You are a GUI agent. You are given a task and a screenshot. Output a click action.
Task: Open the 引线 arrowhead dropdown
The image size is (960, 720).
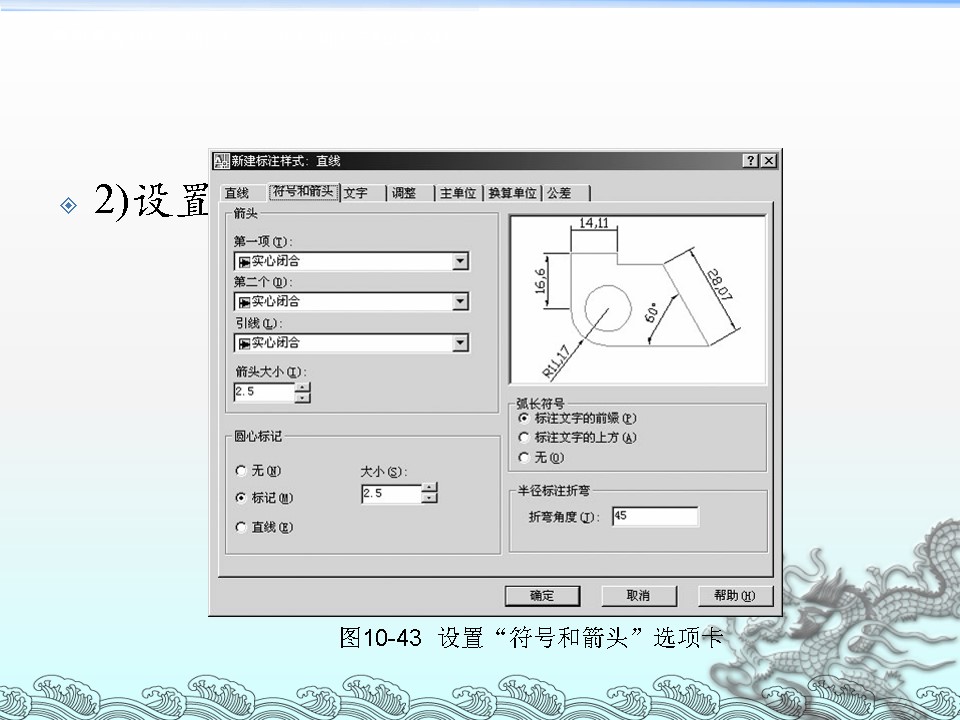click(460, 343)
